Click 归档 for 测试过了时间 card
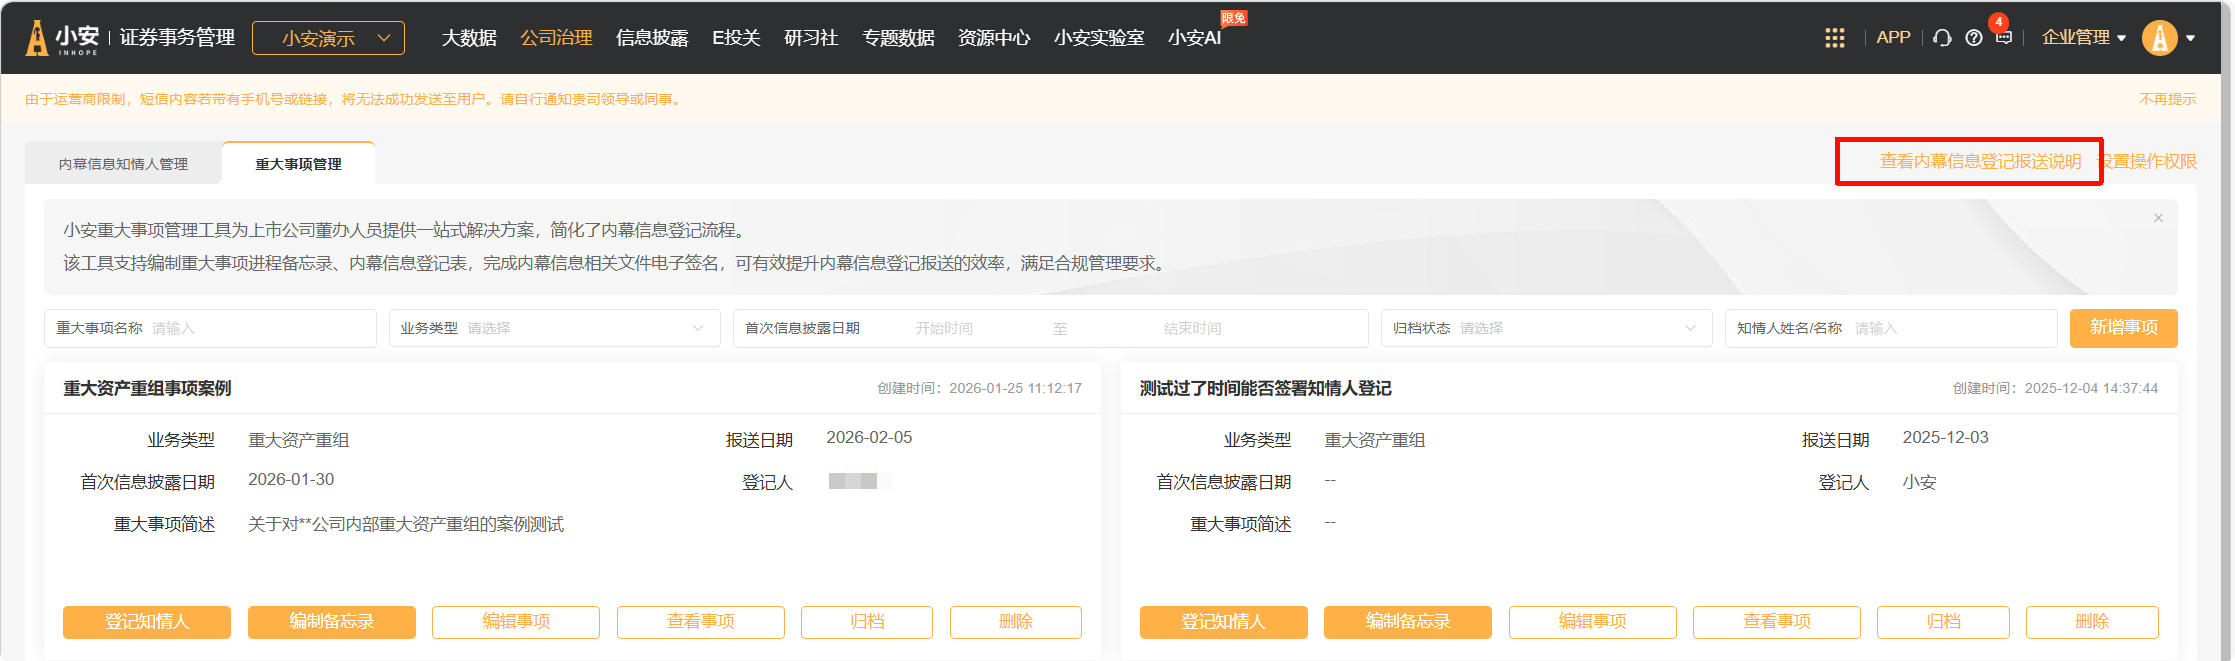This screenshot has width=2235, height=661. 1943,622
